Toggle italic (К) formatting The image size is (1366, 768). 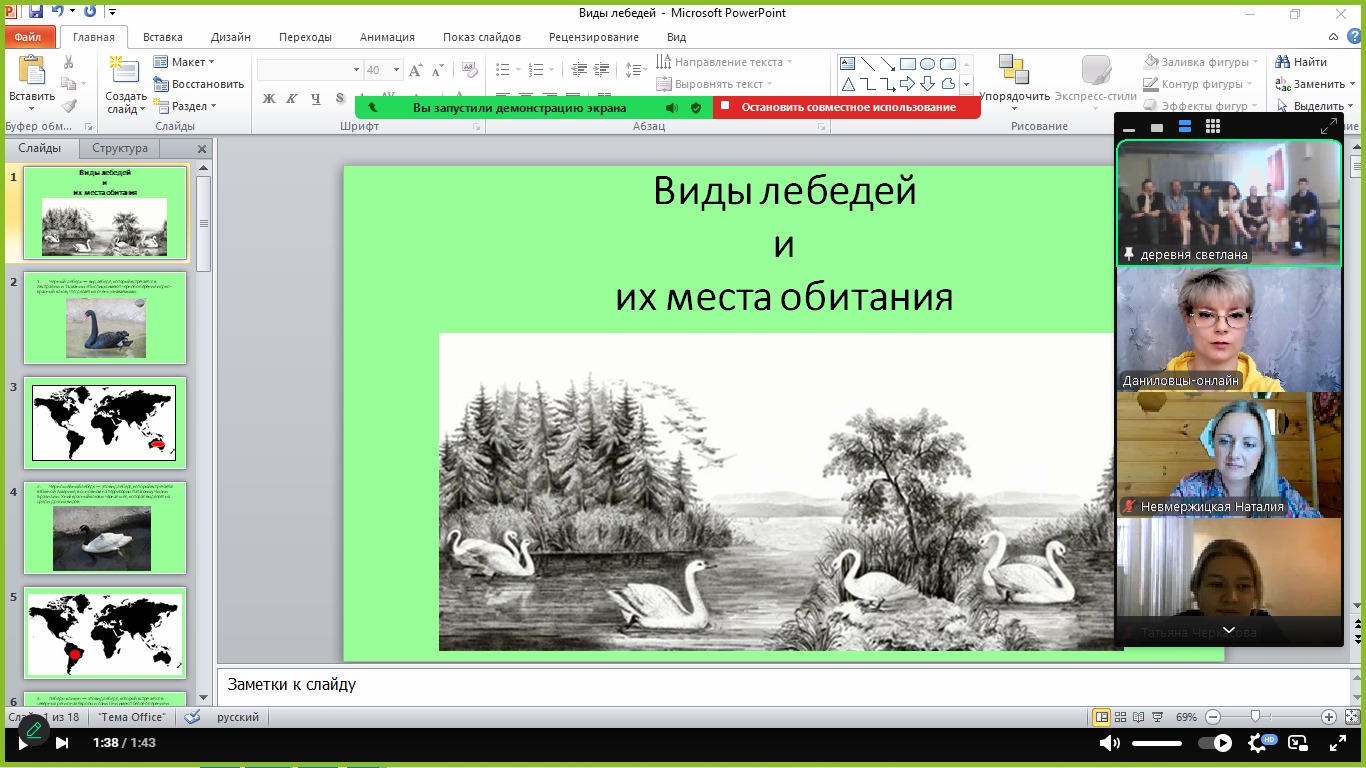tap(292, 99)
